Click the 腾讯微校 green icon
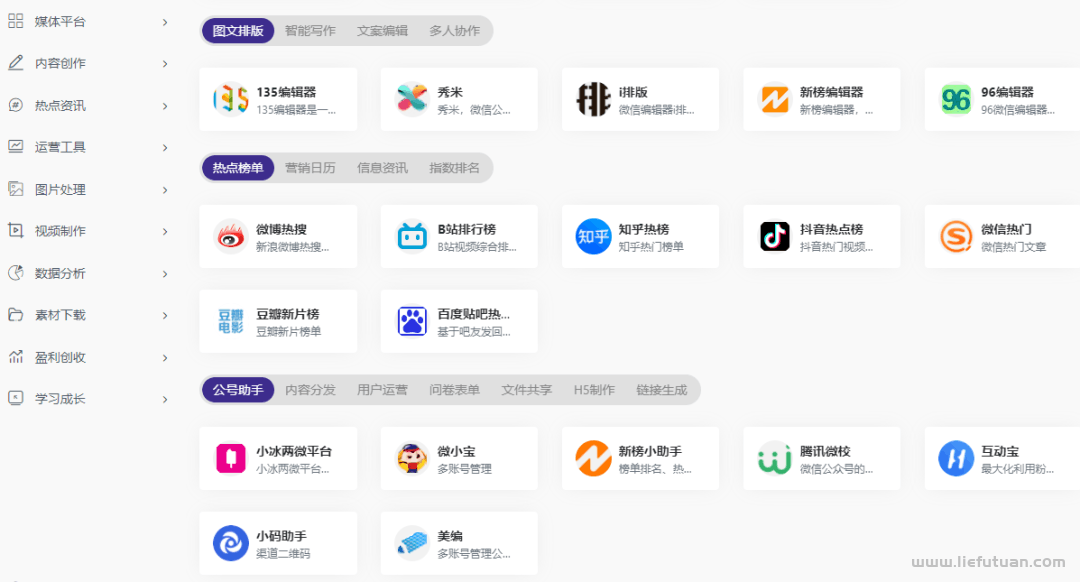1080x582 pixels. pos(774,458)
